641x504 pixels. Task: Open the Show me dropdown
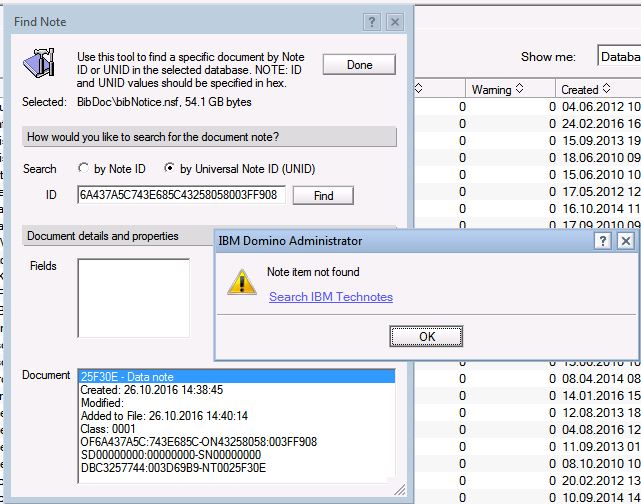[x=618, y=57]
